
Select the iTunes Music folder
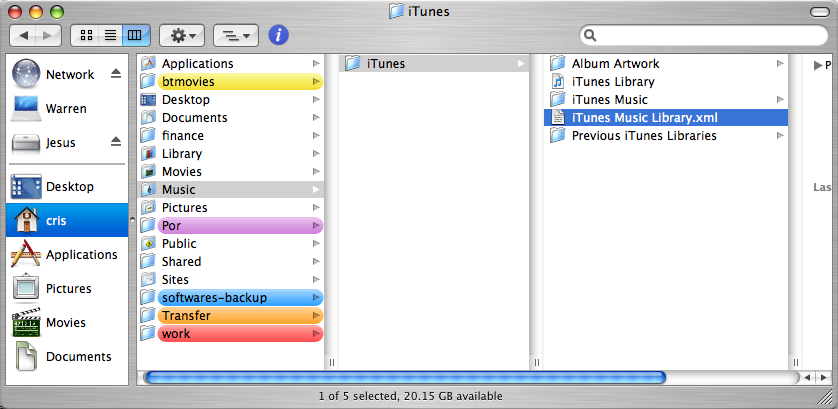666,99
